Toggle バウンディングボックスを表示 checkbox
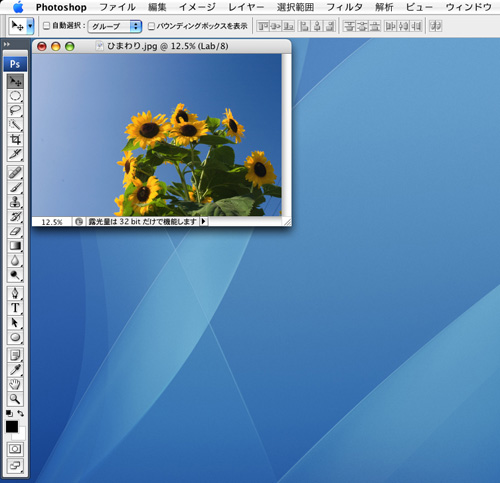Screen dimensions: 500x483 (x=151, y=26)
